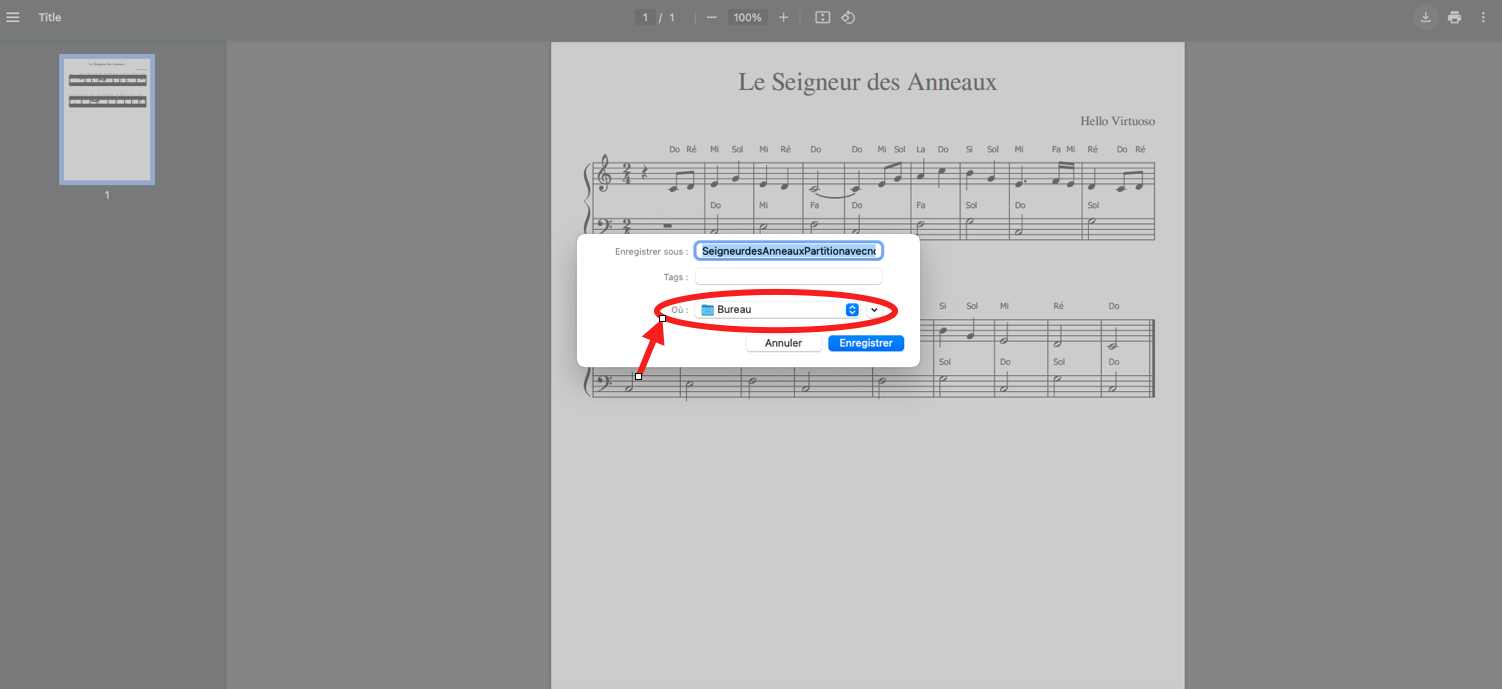Click the print icon
The image size is (1502, 689).
[x=1454, y=17]
